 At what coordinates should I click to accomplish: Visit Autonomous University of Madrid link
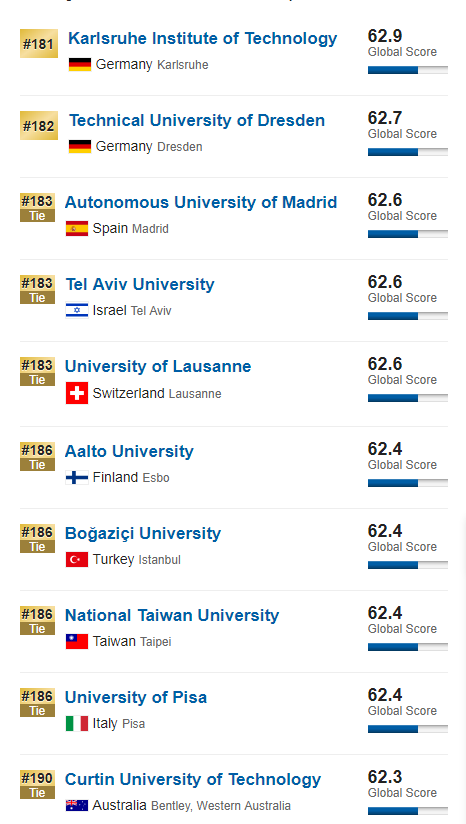[x=201, y=202]
